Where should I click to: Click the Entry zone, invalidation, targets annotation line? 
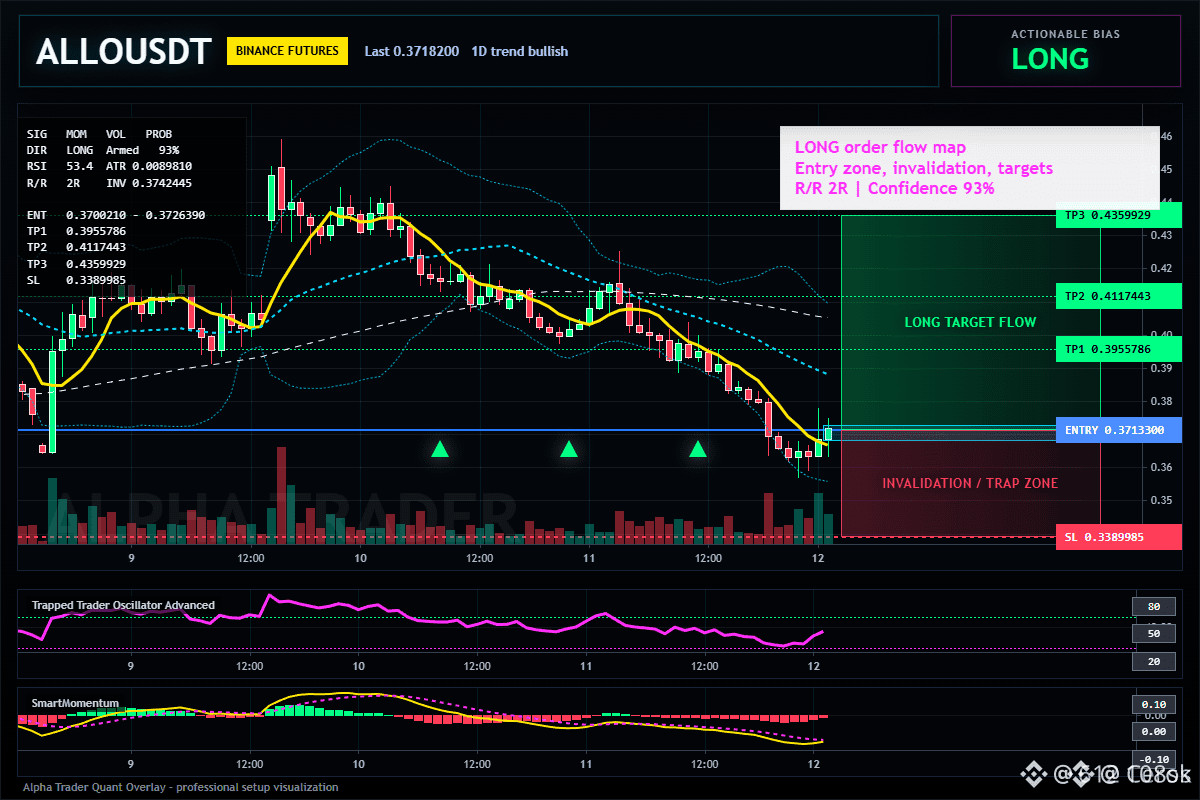[923, 168]
